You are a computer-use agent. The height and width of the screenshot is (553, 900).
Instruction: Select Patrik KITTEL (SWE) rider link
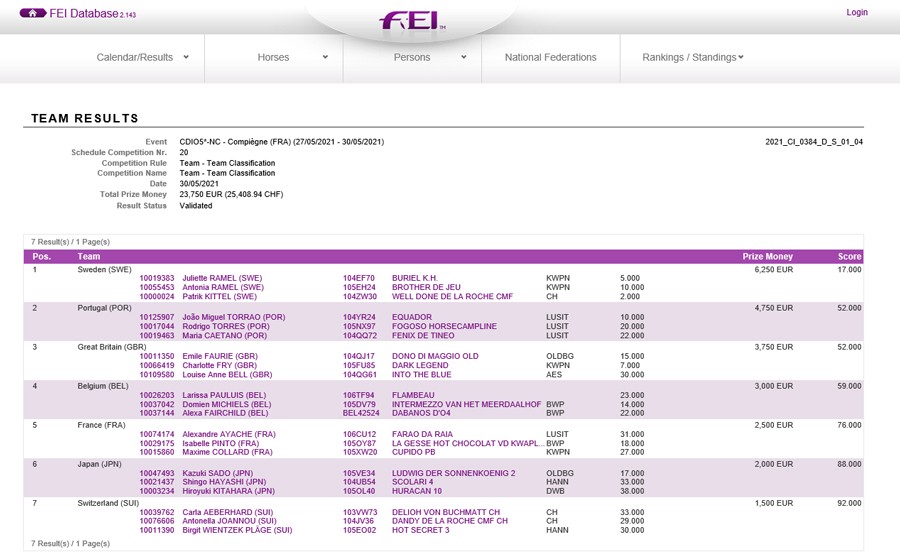click(219, 297)
